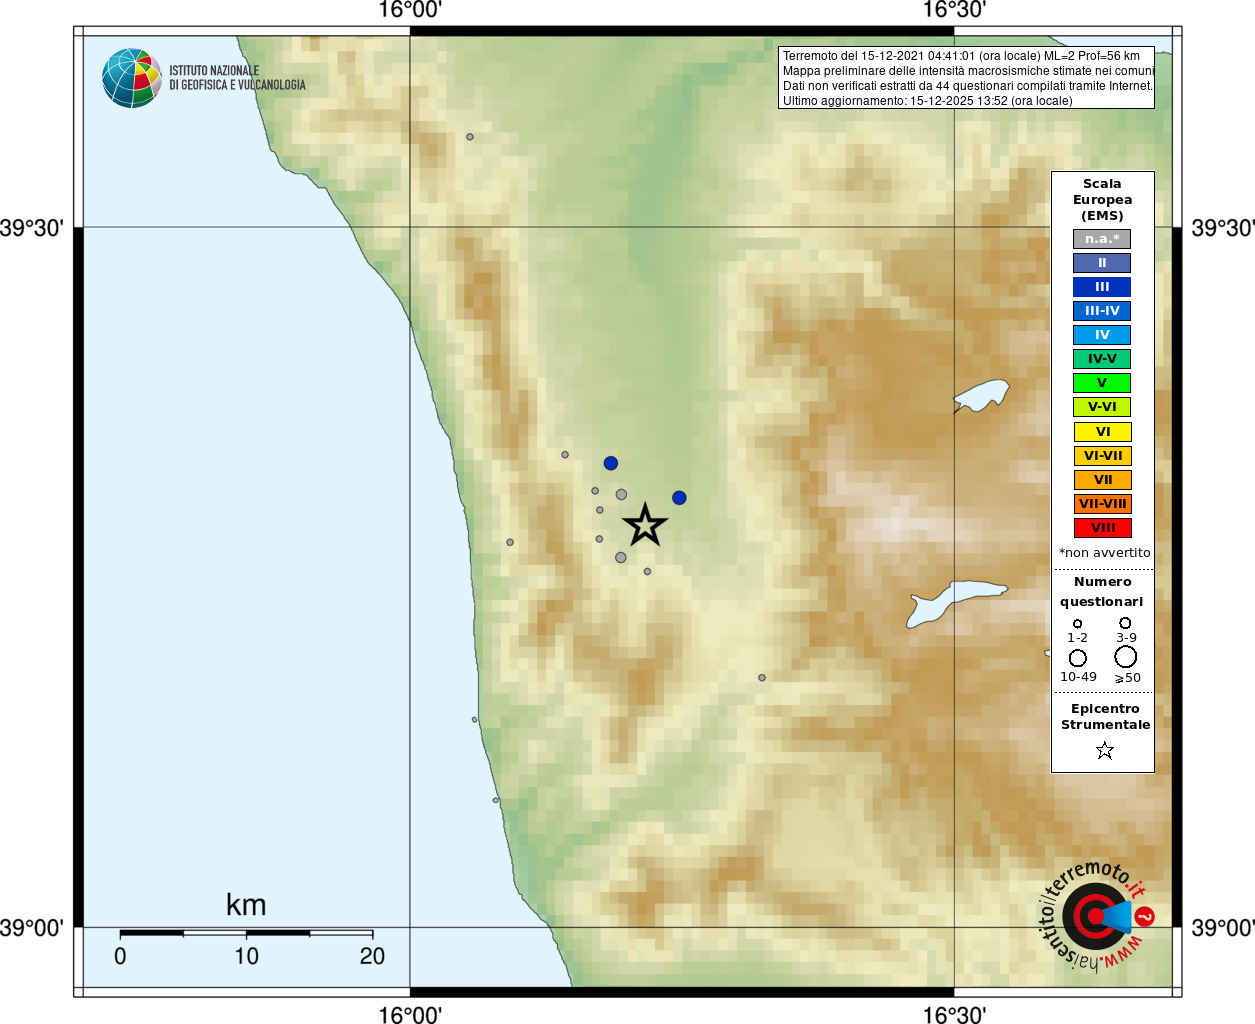The height and width of the screenshot is (1024, 1255).
Task: Click the ≥50 questionnaires circle symbol
Action: point(1125,657)
